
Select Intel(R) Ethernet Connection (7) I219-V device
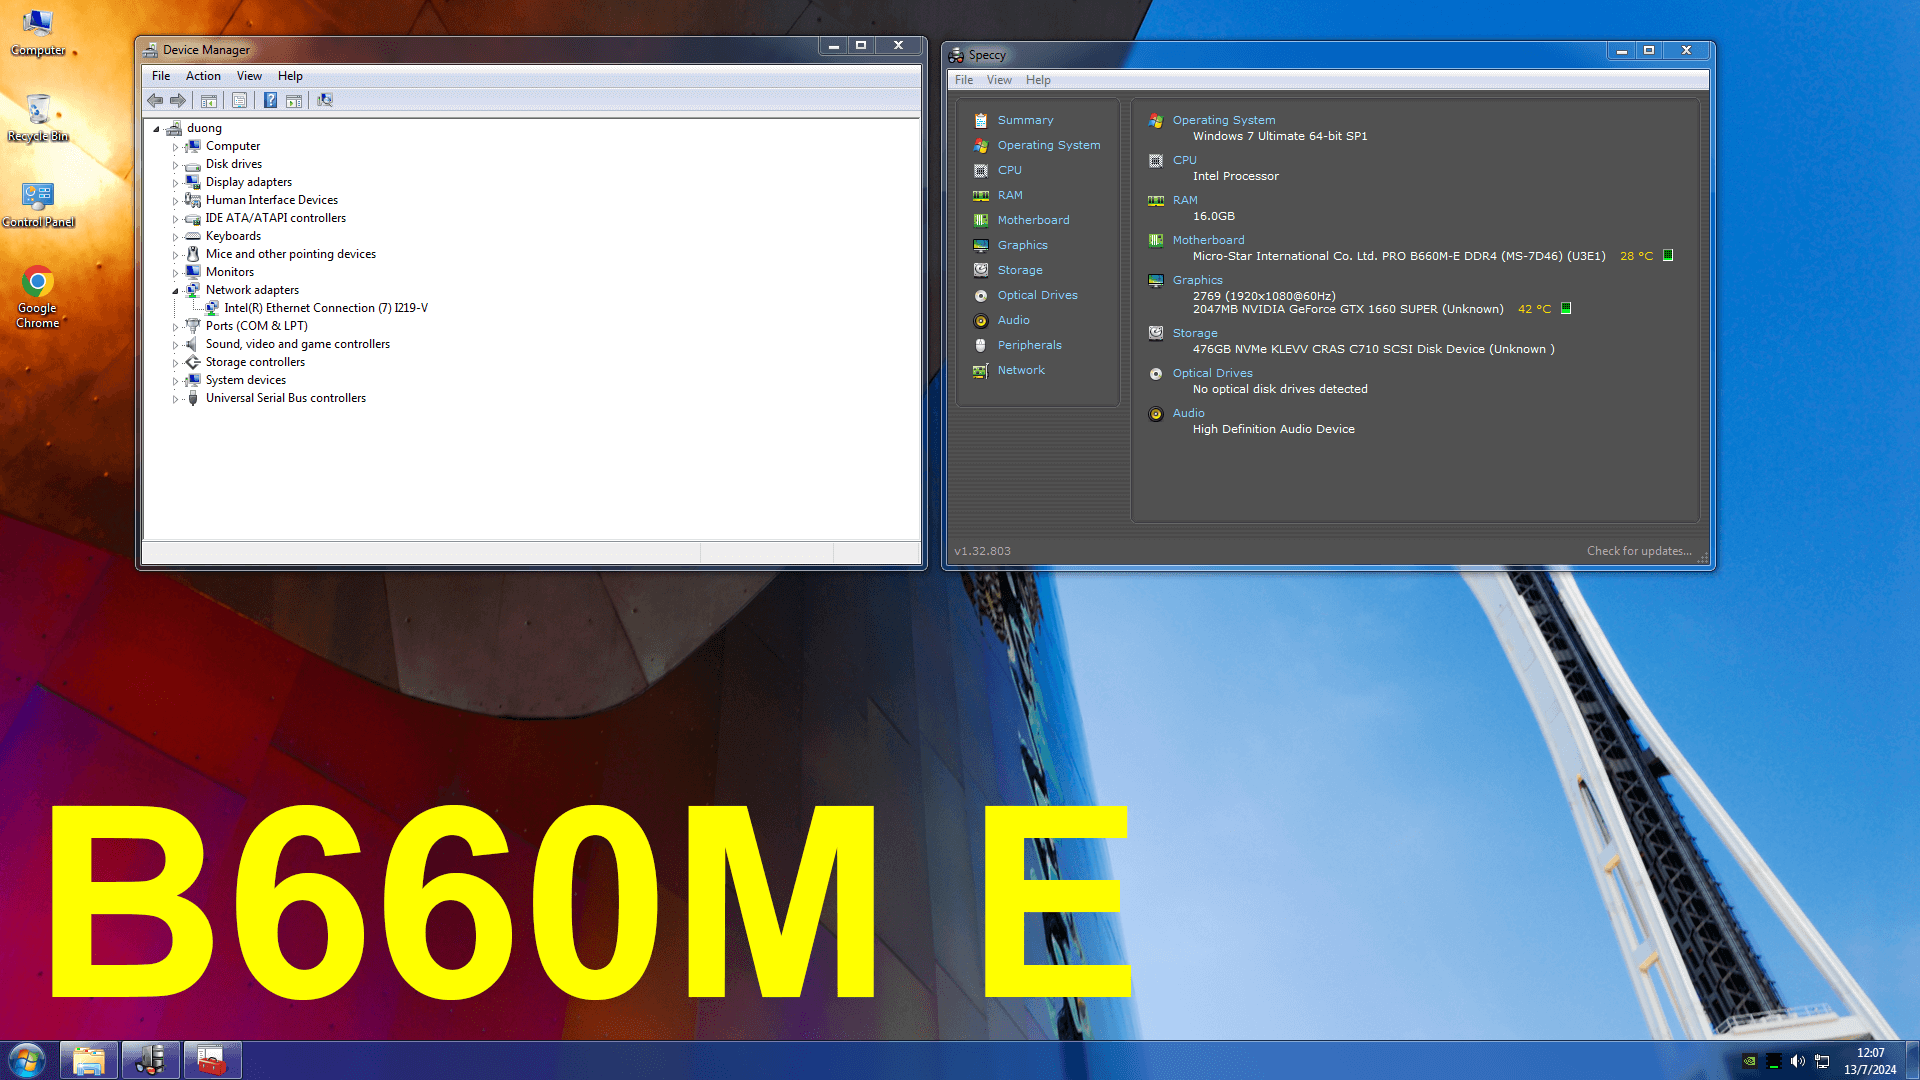click(326, 308)
